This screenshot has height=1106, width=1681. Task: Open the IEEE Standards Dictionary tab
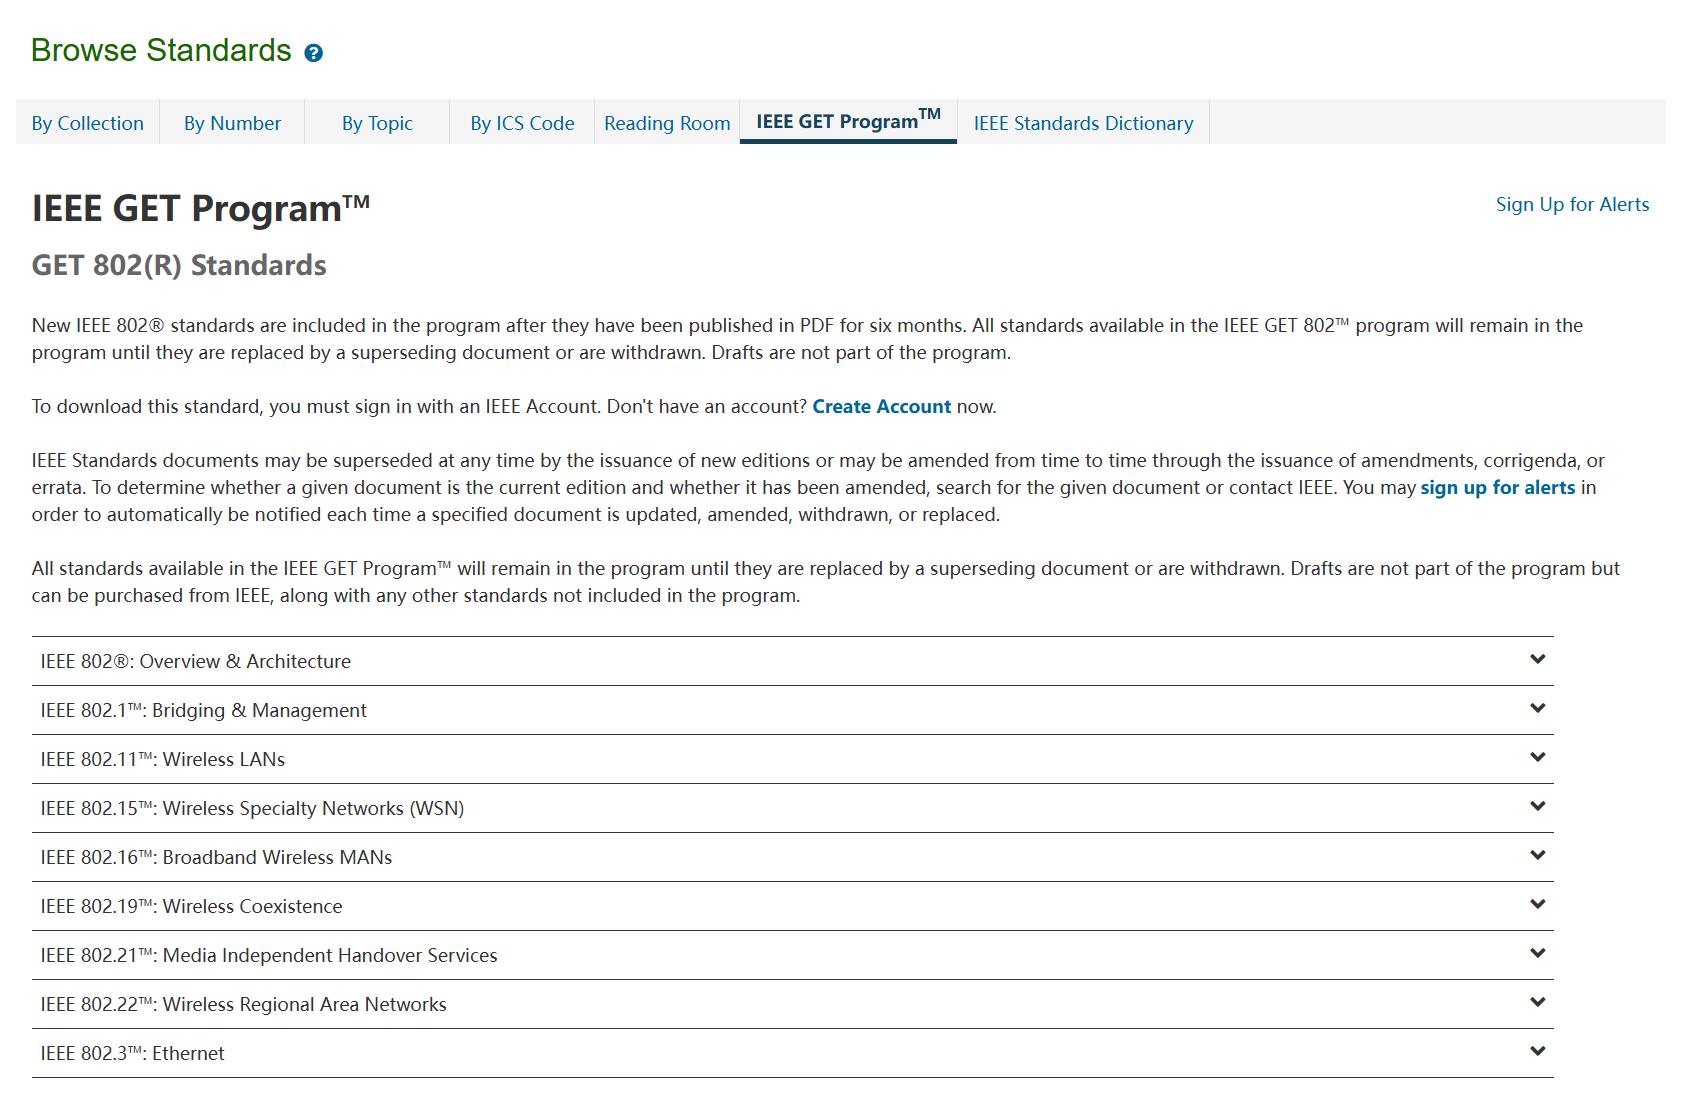[x=1083, y=123]
